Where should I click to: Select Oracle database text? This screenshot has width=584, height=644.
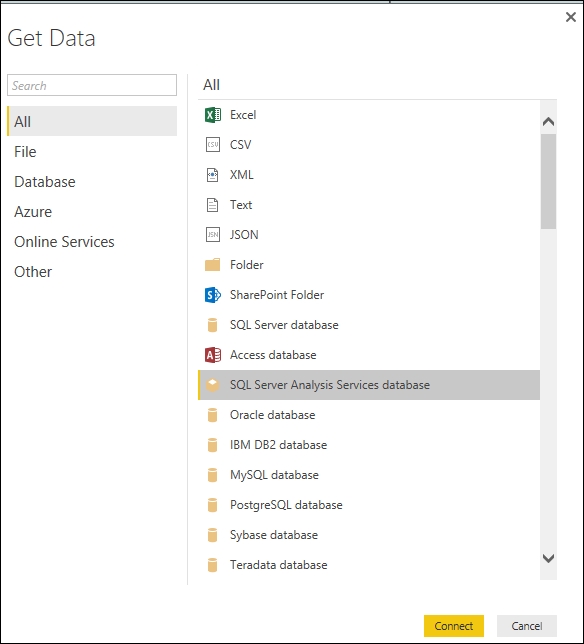(x=273, y=415)
